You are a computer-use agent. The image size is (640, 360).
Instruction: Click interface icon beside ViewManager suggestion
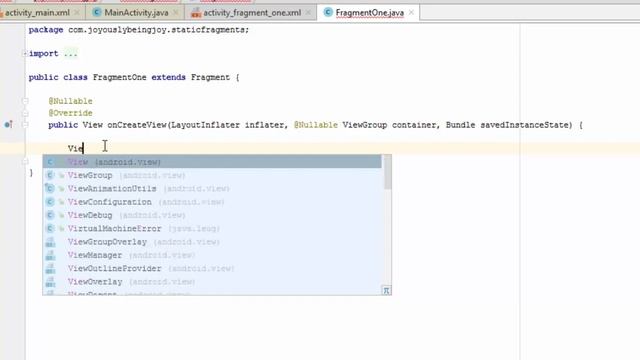[x=50, y=256]
